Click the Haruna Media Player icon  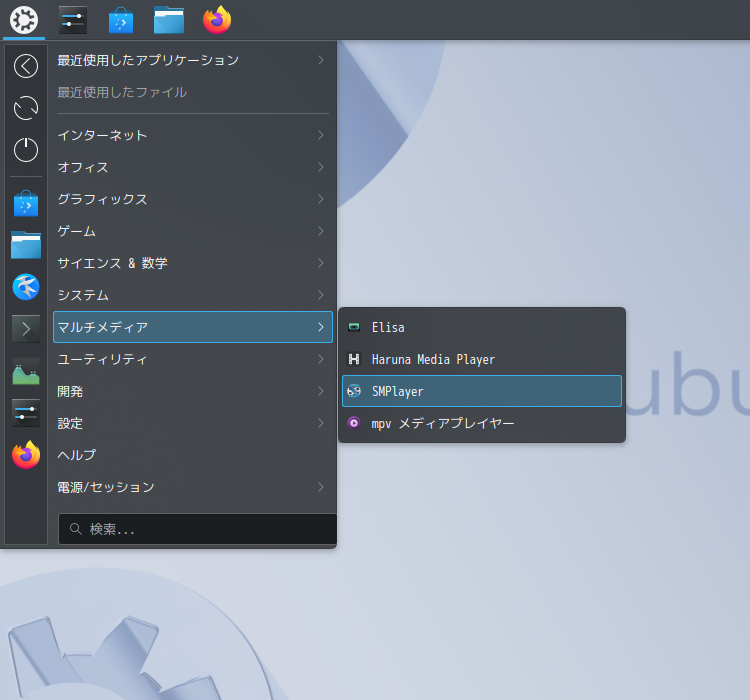point(354,359)
